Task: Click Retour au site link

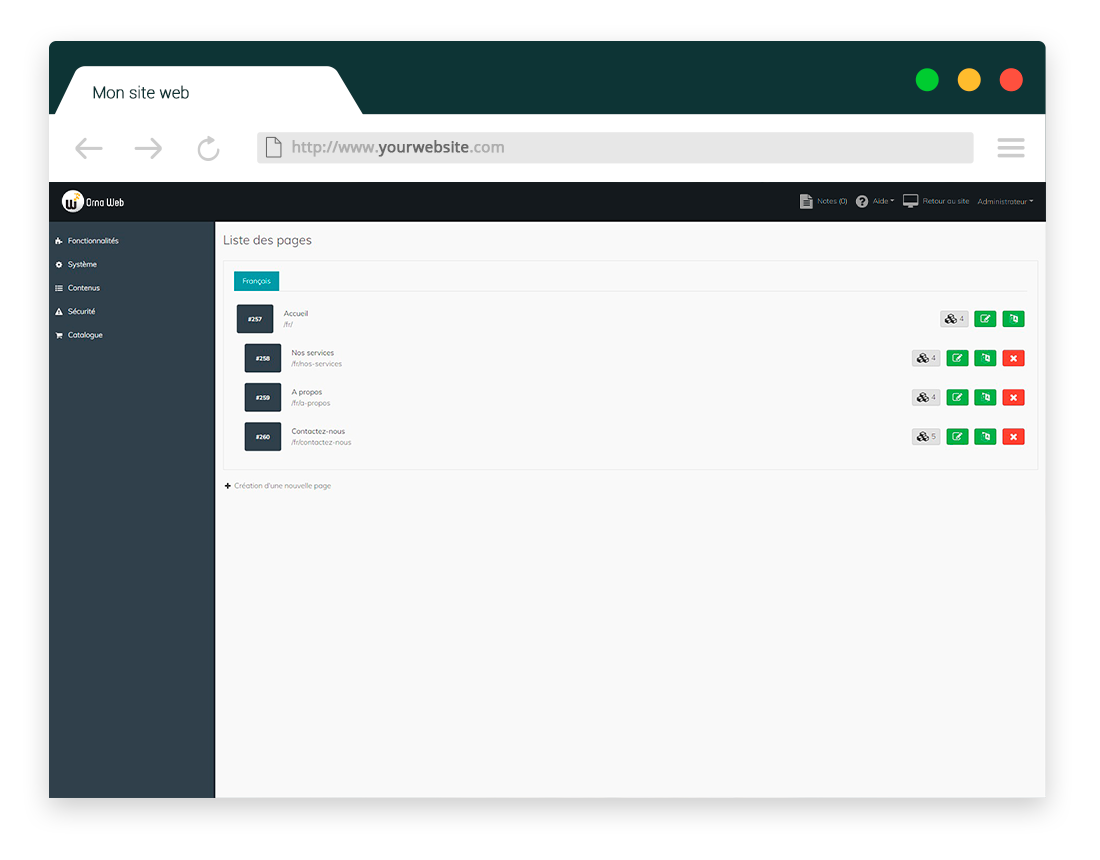Action: (x=936, y=201)
